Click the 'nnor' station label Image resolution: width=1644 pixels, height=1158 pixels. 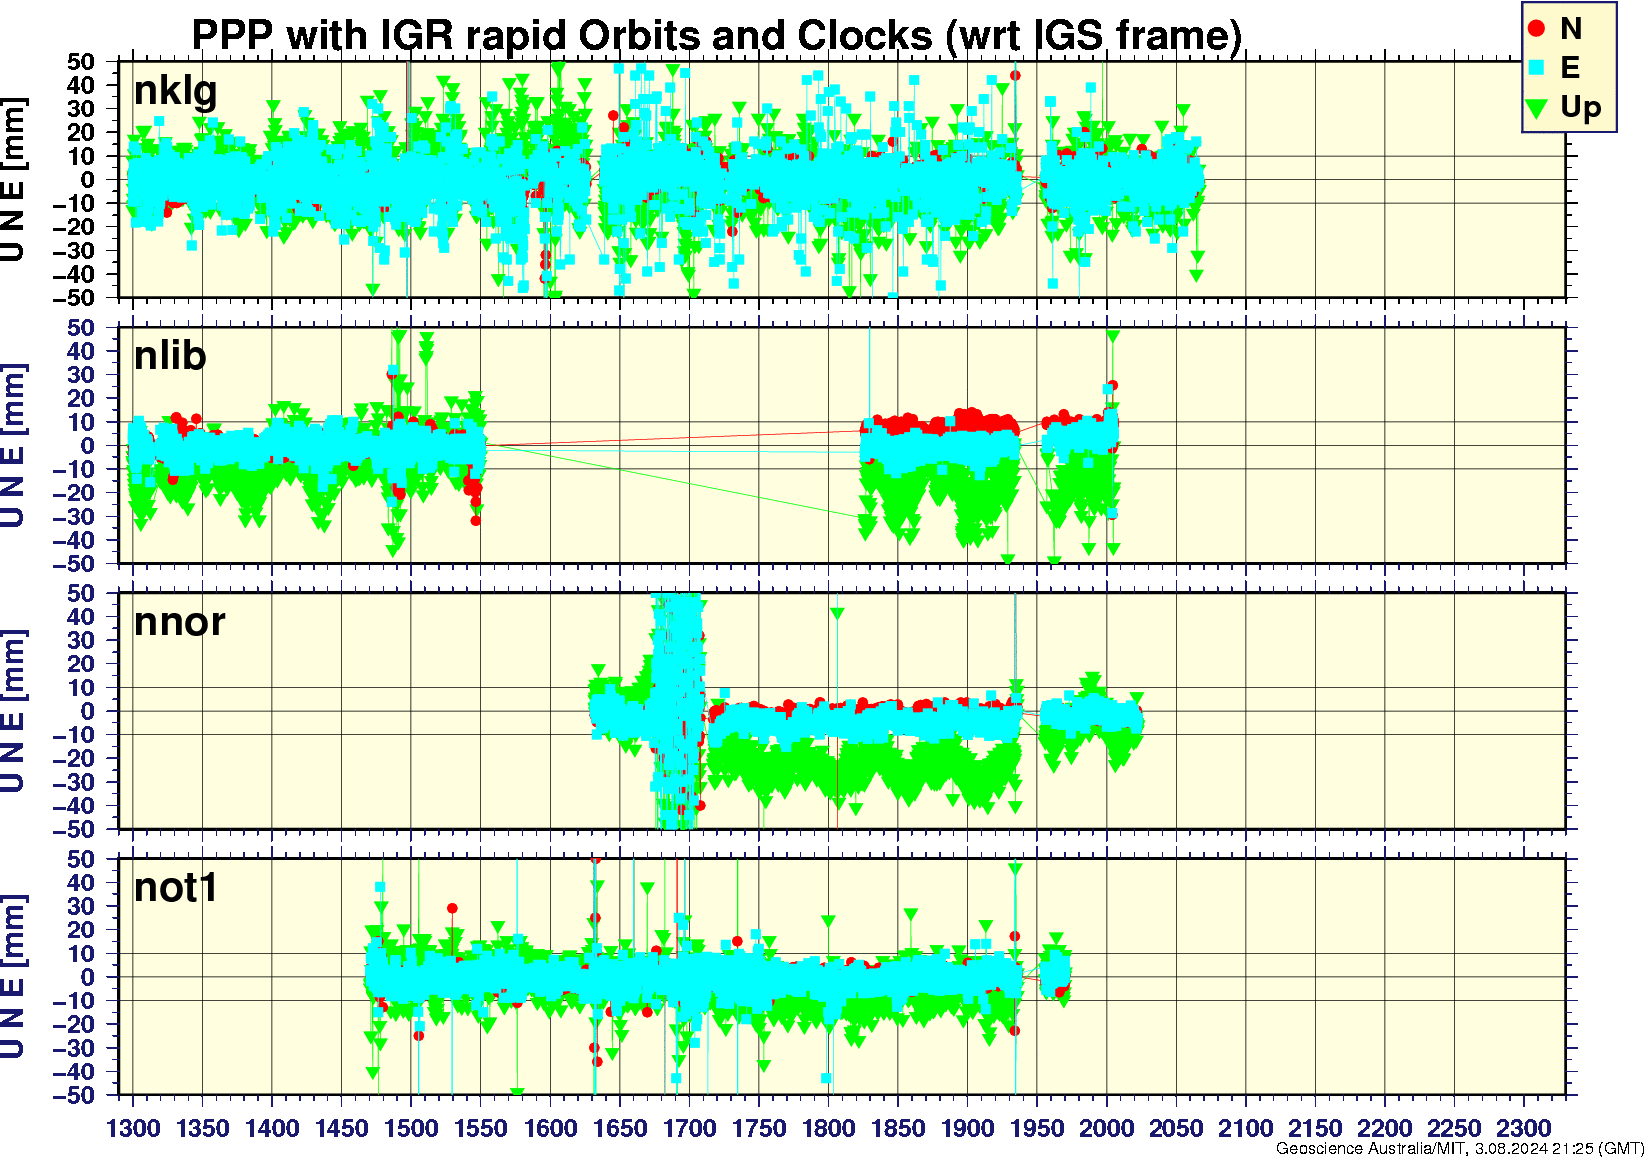[x=180, y=623]
